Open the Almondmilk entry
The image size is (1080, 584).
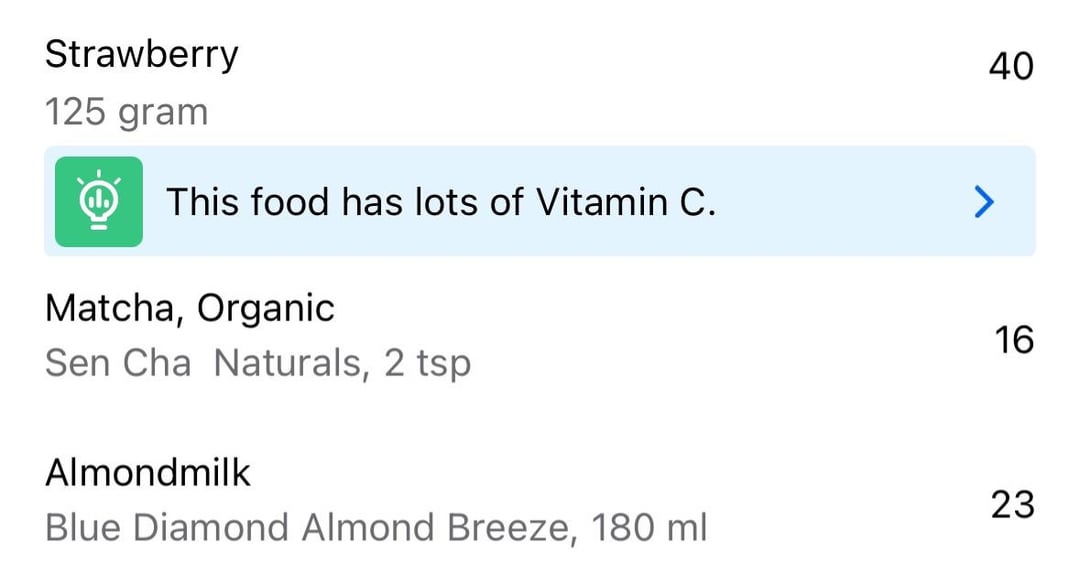pyautogui.click(x=540, y=501)
